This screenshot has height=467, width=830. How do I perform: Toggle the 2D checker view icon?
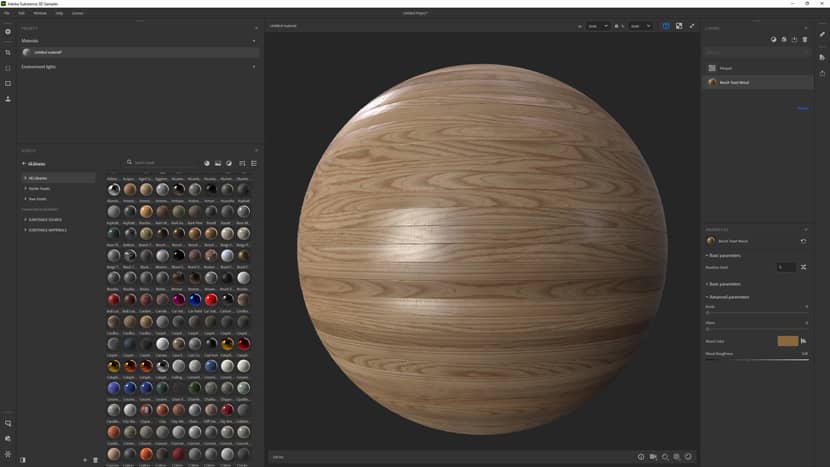tap(679, 26)
